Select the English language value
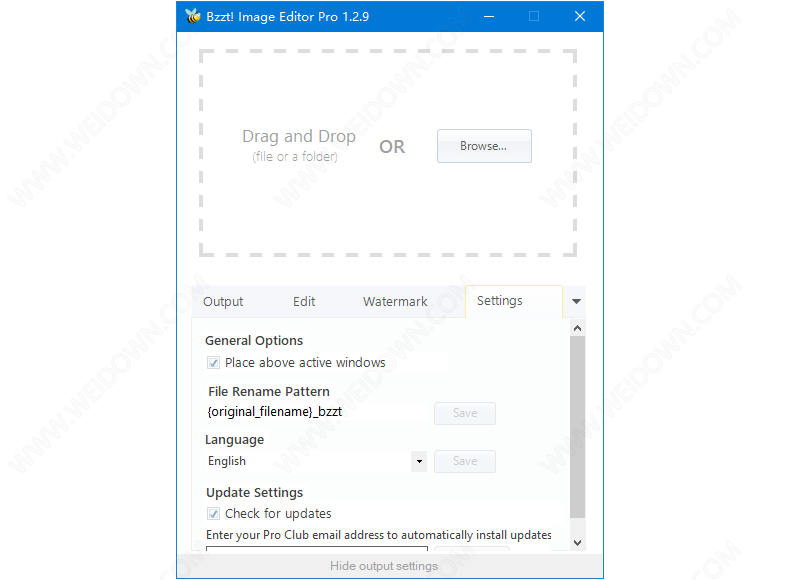This screenshot has height=580, width=790. point(227,461)
